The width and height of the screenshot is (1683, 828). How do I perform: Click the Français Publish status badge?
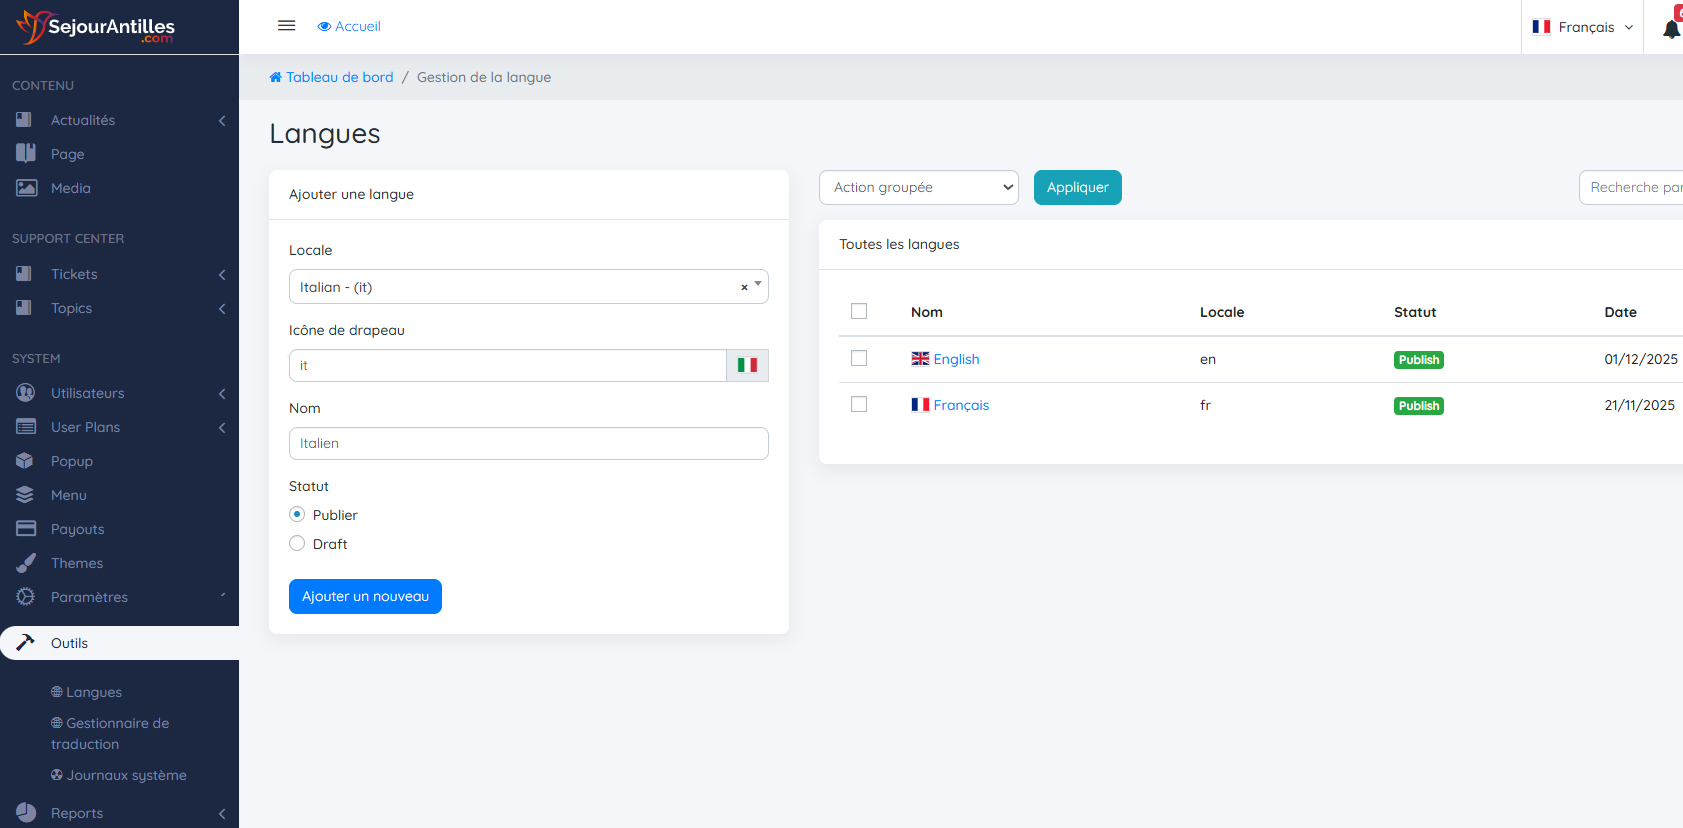coord(1418,406)
